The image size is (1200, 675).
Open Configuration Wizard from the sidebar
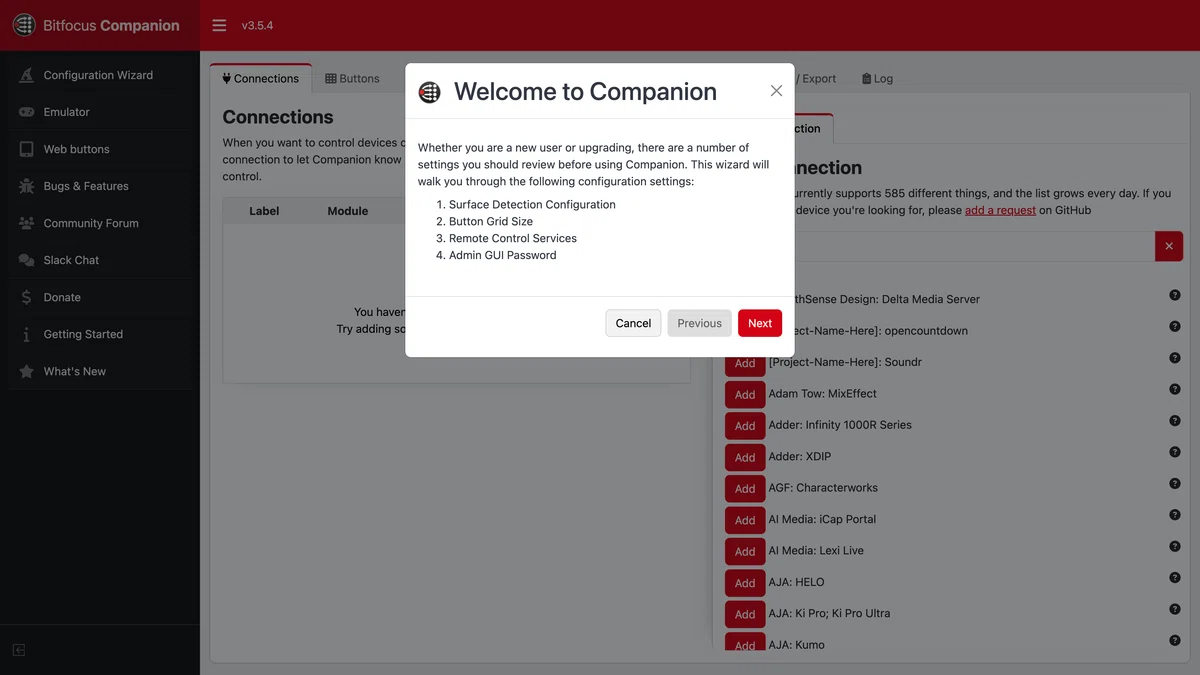coord(100,75)
